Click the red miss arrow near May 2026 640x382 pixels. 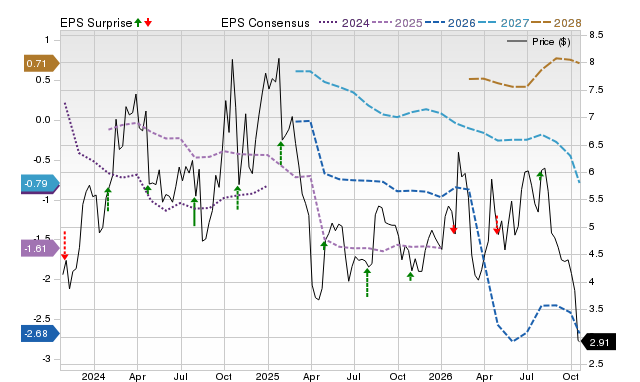[497, 225]
